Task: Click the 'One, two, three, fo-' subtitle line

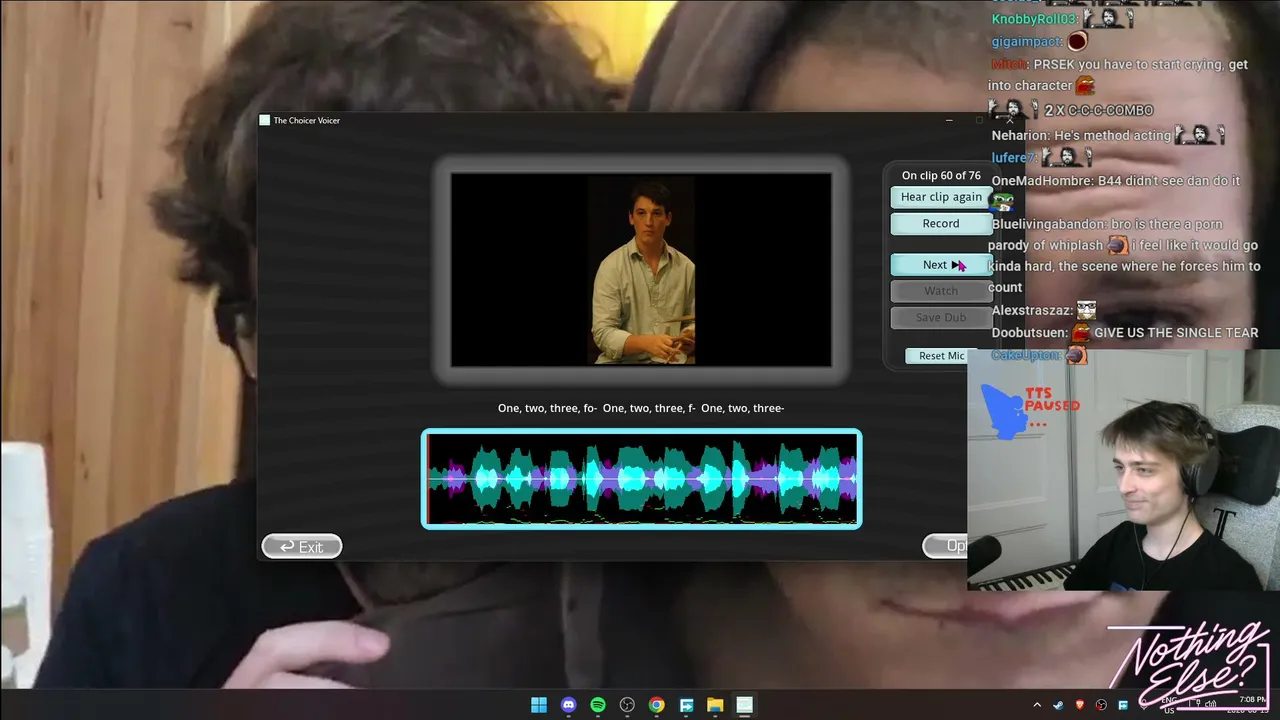Action: tap(641, 408)
